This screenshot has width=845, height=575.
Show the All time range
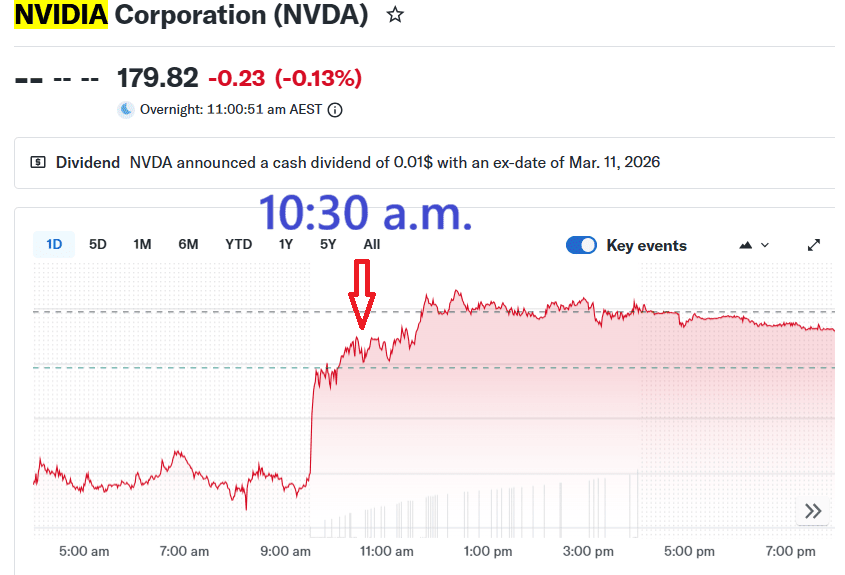(371, 244)
